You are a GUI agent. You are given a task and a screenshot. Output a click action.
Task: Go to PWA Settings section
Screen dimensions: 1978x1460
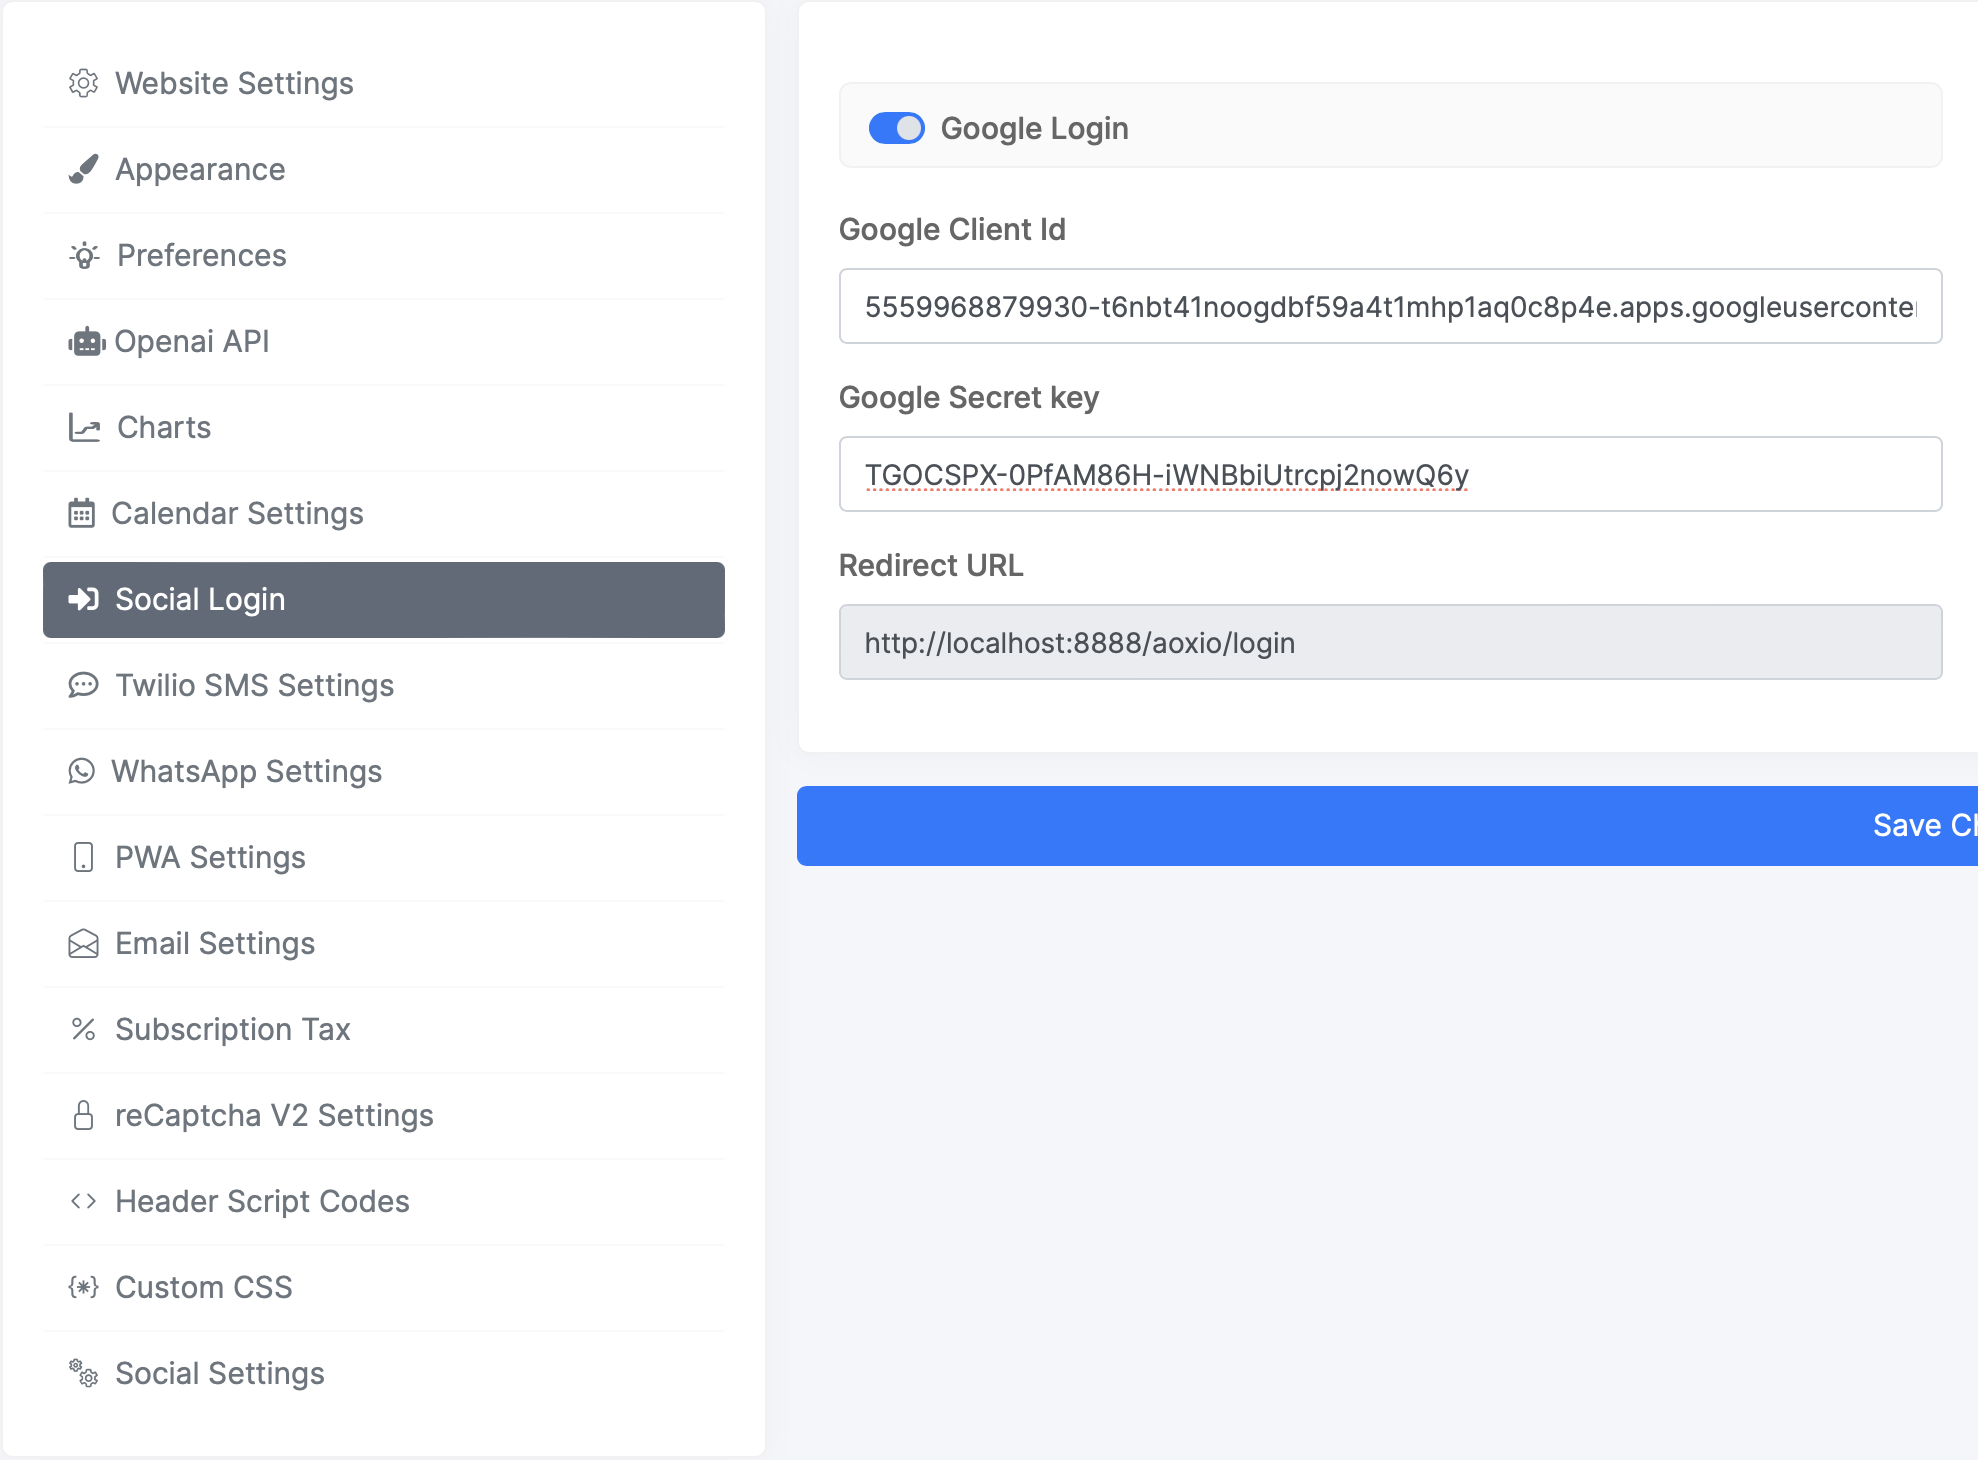coord(210,857)
